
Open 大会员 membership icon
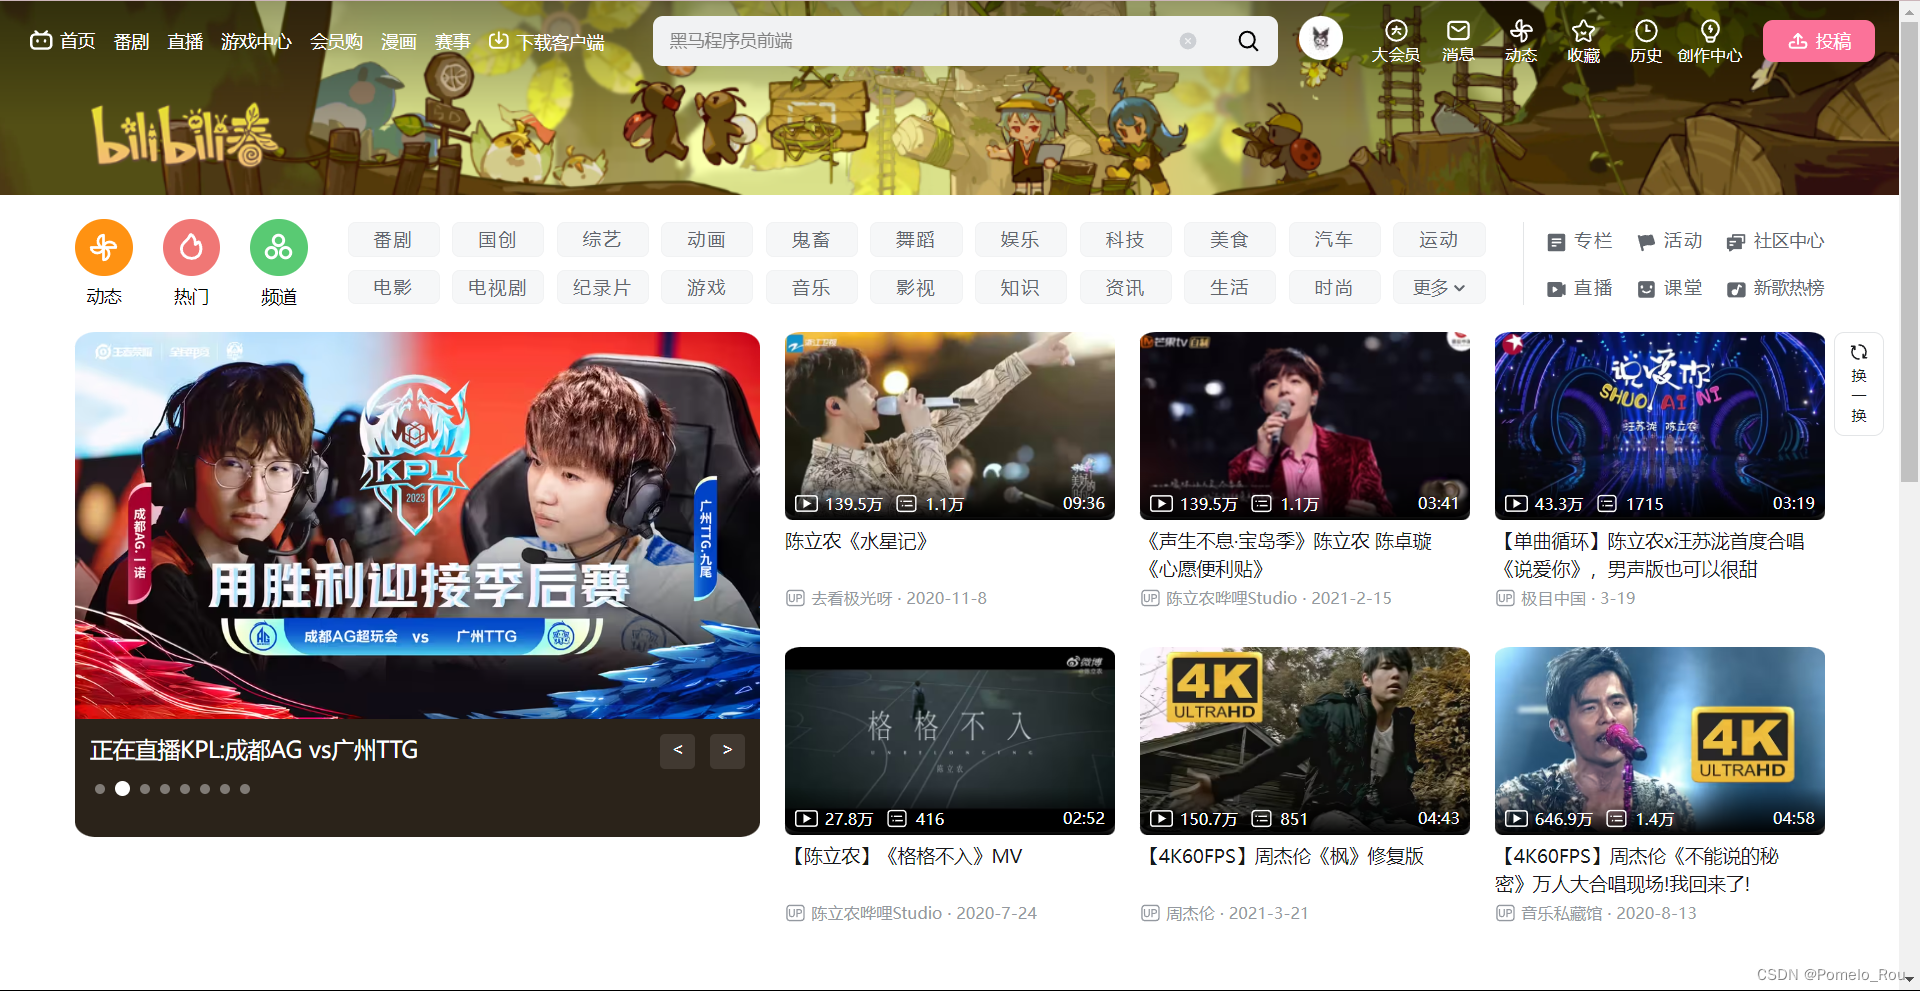point(1396,41)
